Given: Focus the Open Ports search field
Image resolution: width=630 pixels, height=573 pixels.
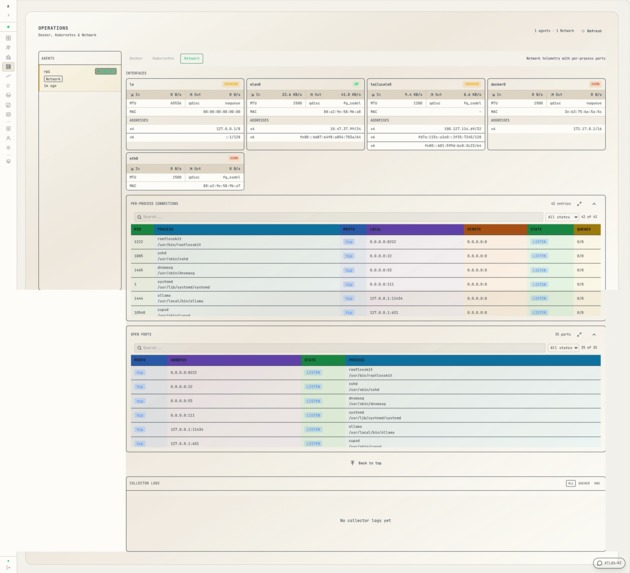Looking at the screenshot, I should pyautogui.click(x=340, y=348).
